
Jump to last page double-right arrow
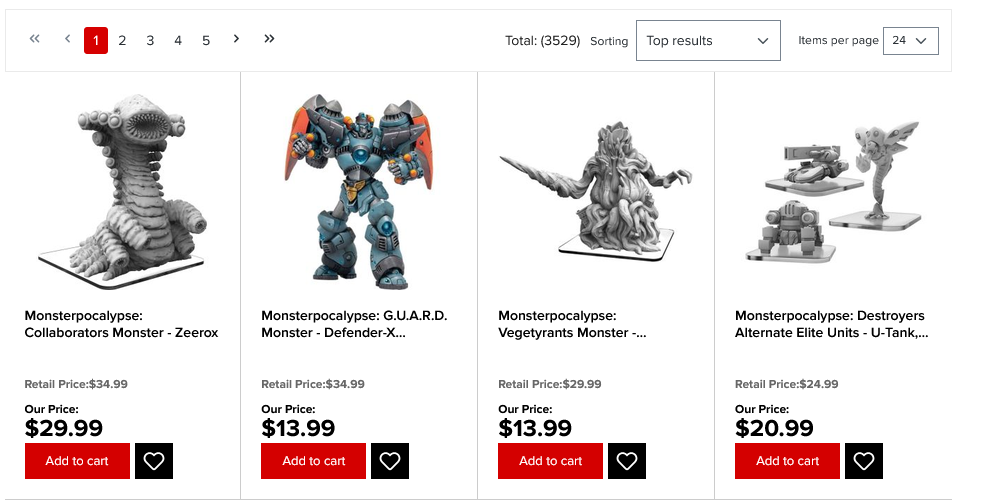269,39
